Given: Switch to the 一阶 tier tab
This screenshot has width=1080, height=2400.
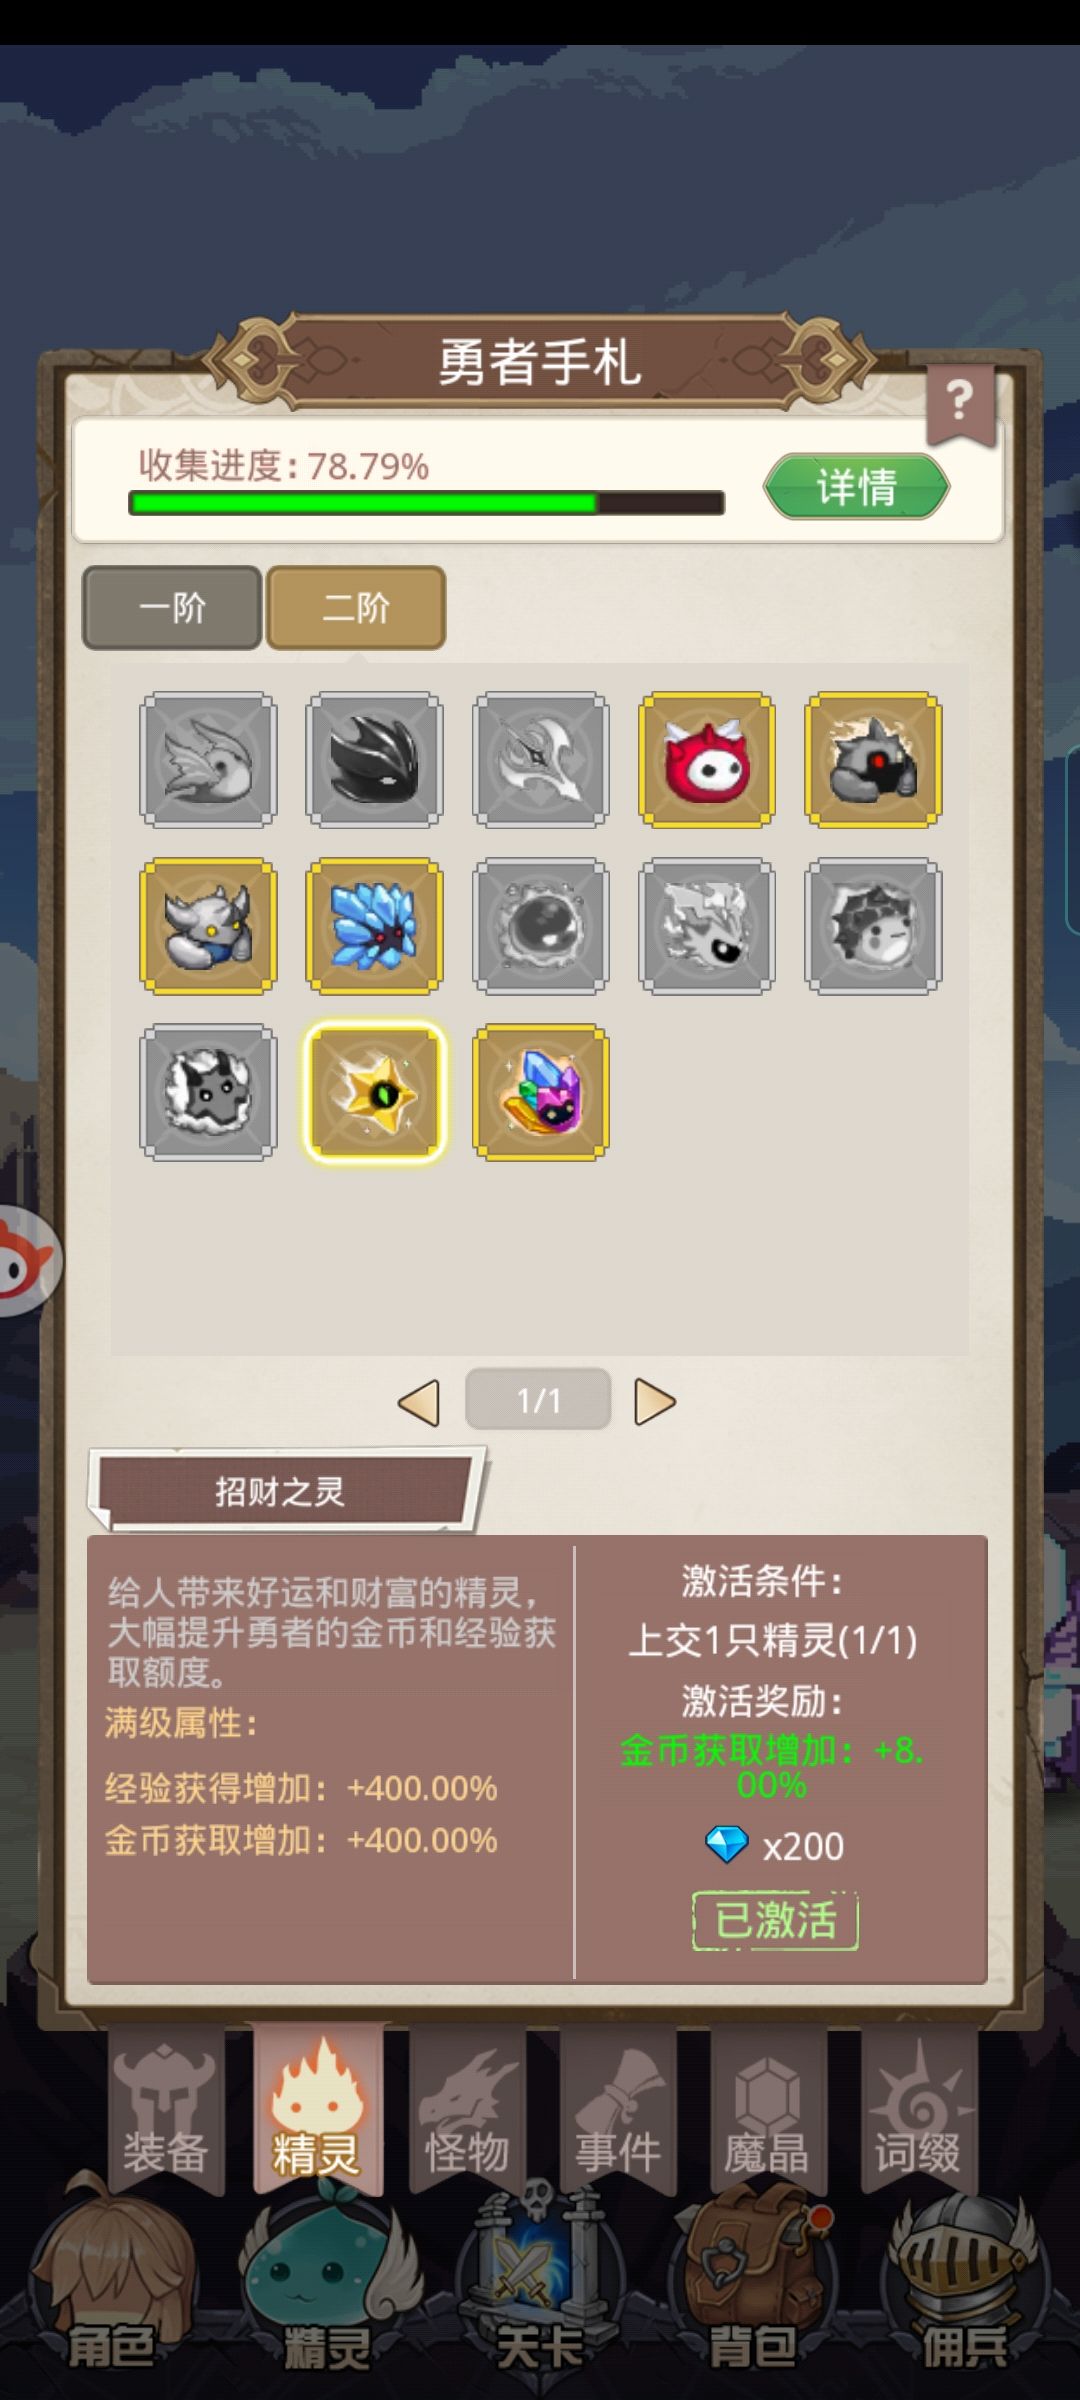Looking at the screenshot, I should pos(172,608).
